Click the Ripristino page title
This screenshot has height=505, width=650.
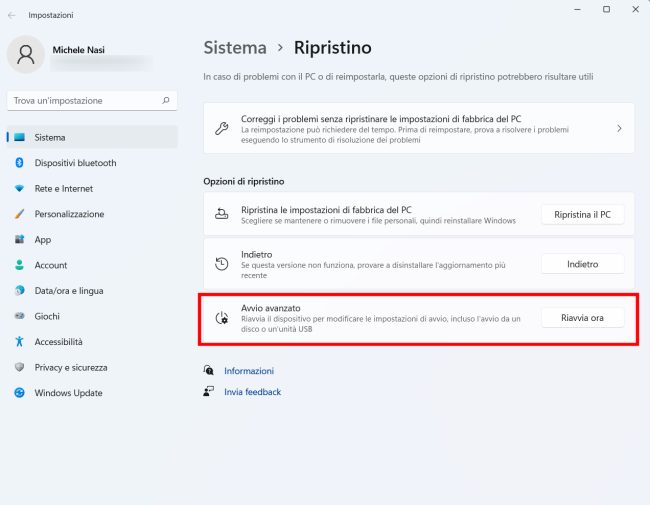click(x=332, y=48)
